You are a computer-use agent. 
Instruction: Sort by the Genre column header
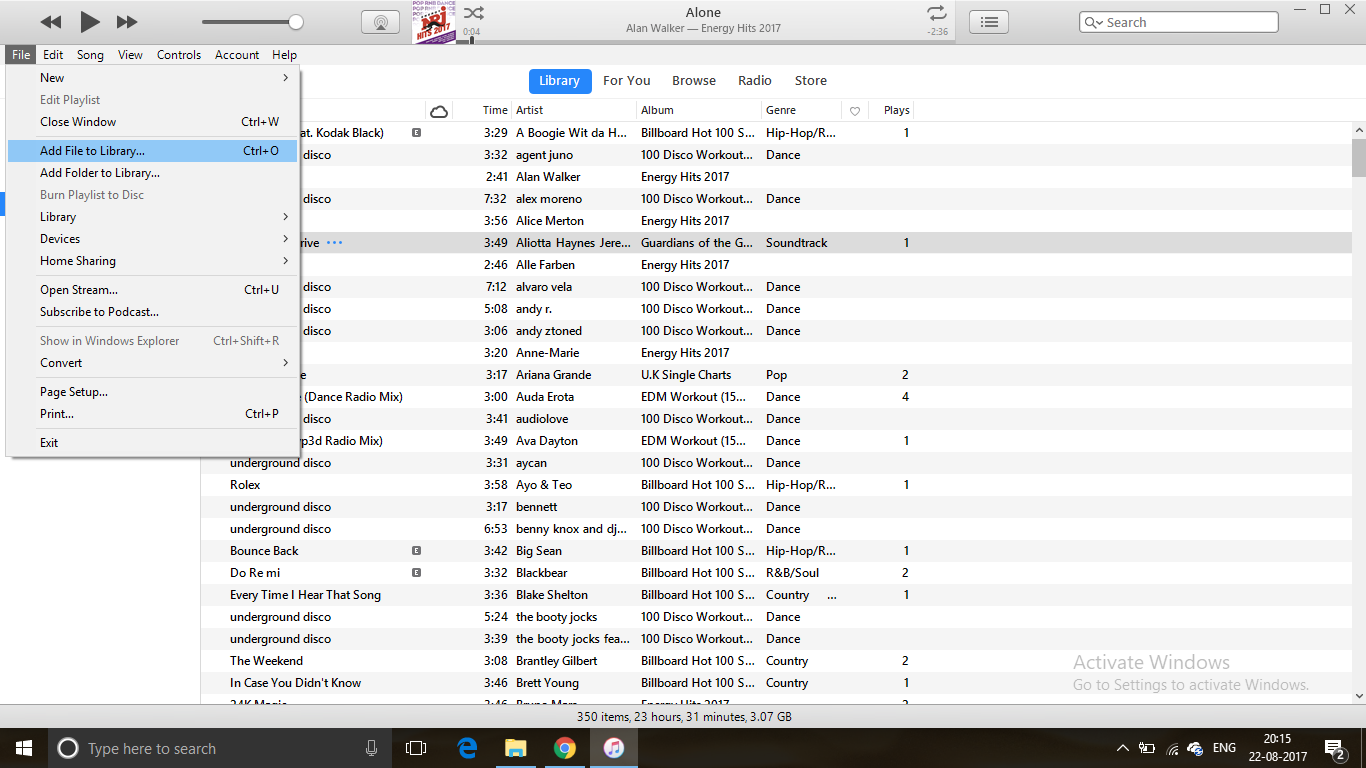coord(801,111)
